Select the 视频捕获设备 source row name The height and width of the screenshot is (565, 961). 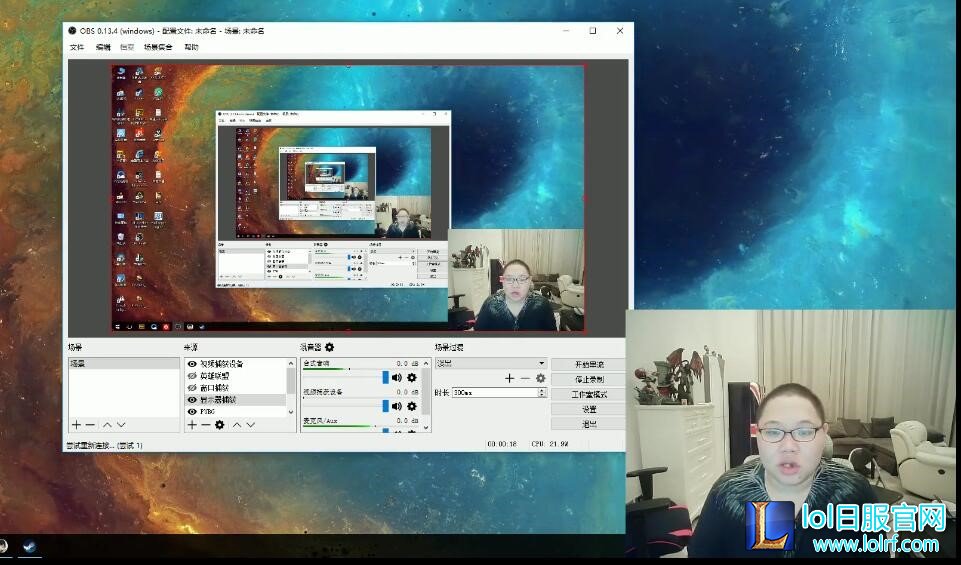point(222,363)
